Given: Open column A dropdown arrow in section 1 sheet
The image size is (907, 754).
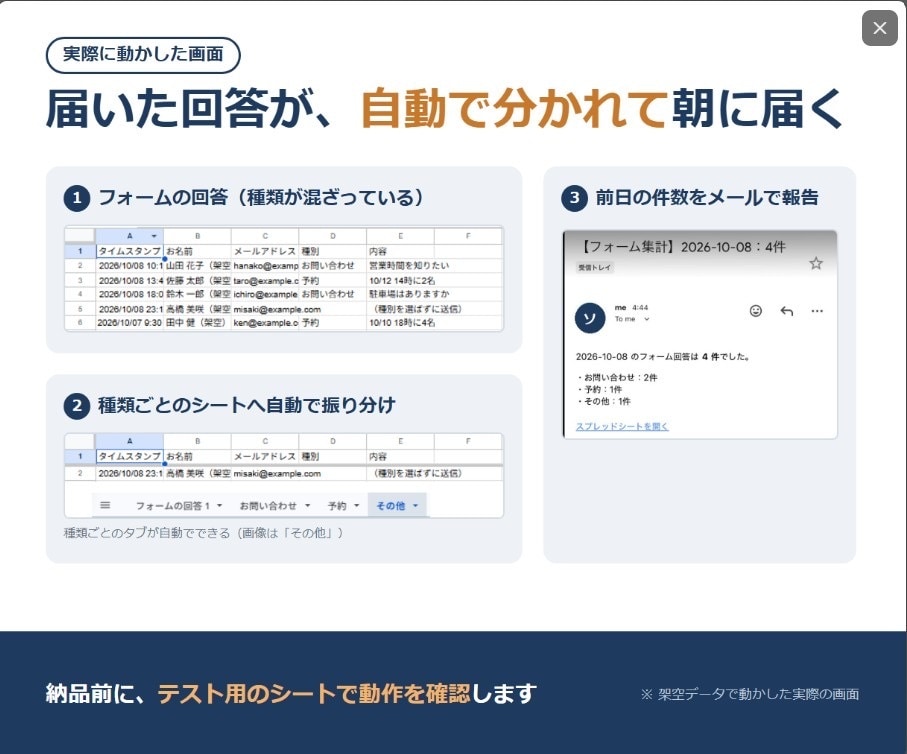Looking at the screenshot, I should [154, 236].
